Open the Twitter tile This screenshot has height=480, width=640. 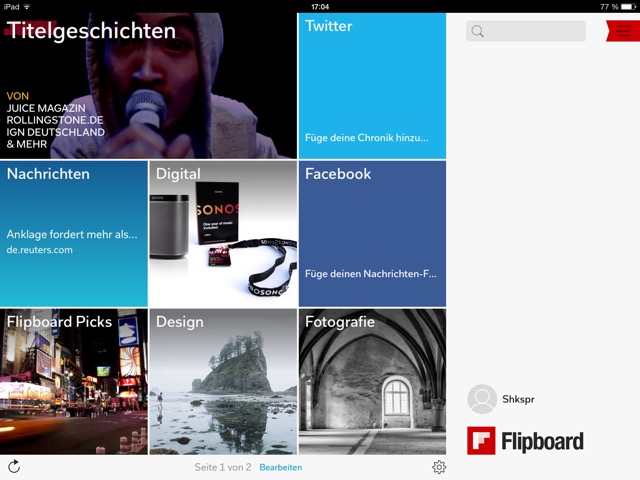point(372,85)
